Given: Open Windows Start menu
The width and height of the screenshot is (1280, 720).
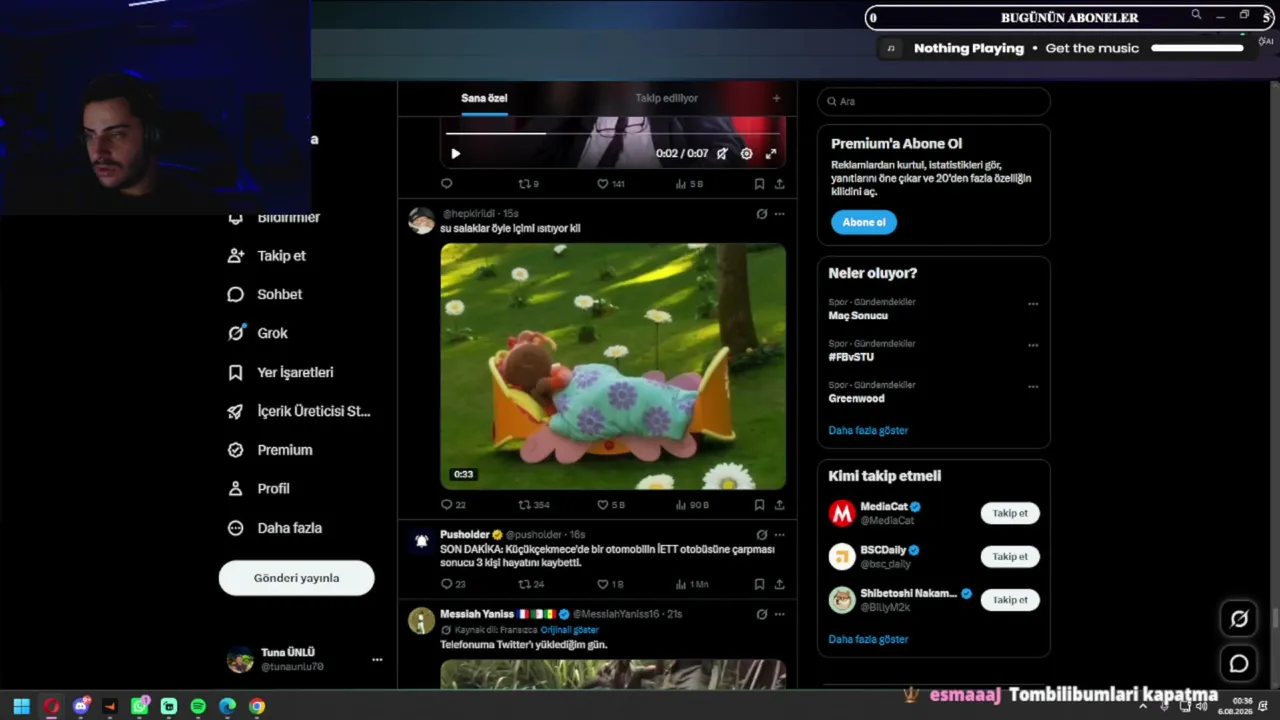Looking at the screenshot, I should tap(21, 706).
